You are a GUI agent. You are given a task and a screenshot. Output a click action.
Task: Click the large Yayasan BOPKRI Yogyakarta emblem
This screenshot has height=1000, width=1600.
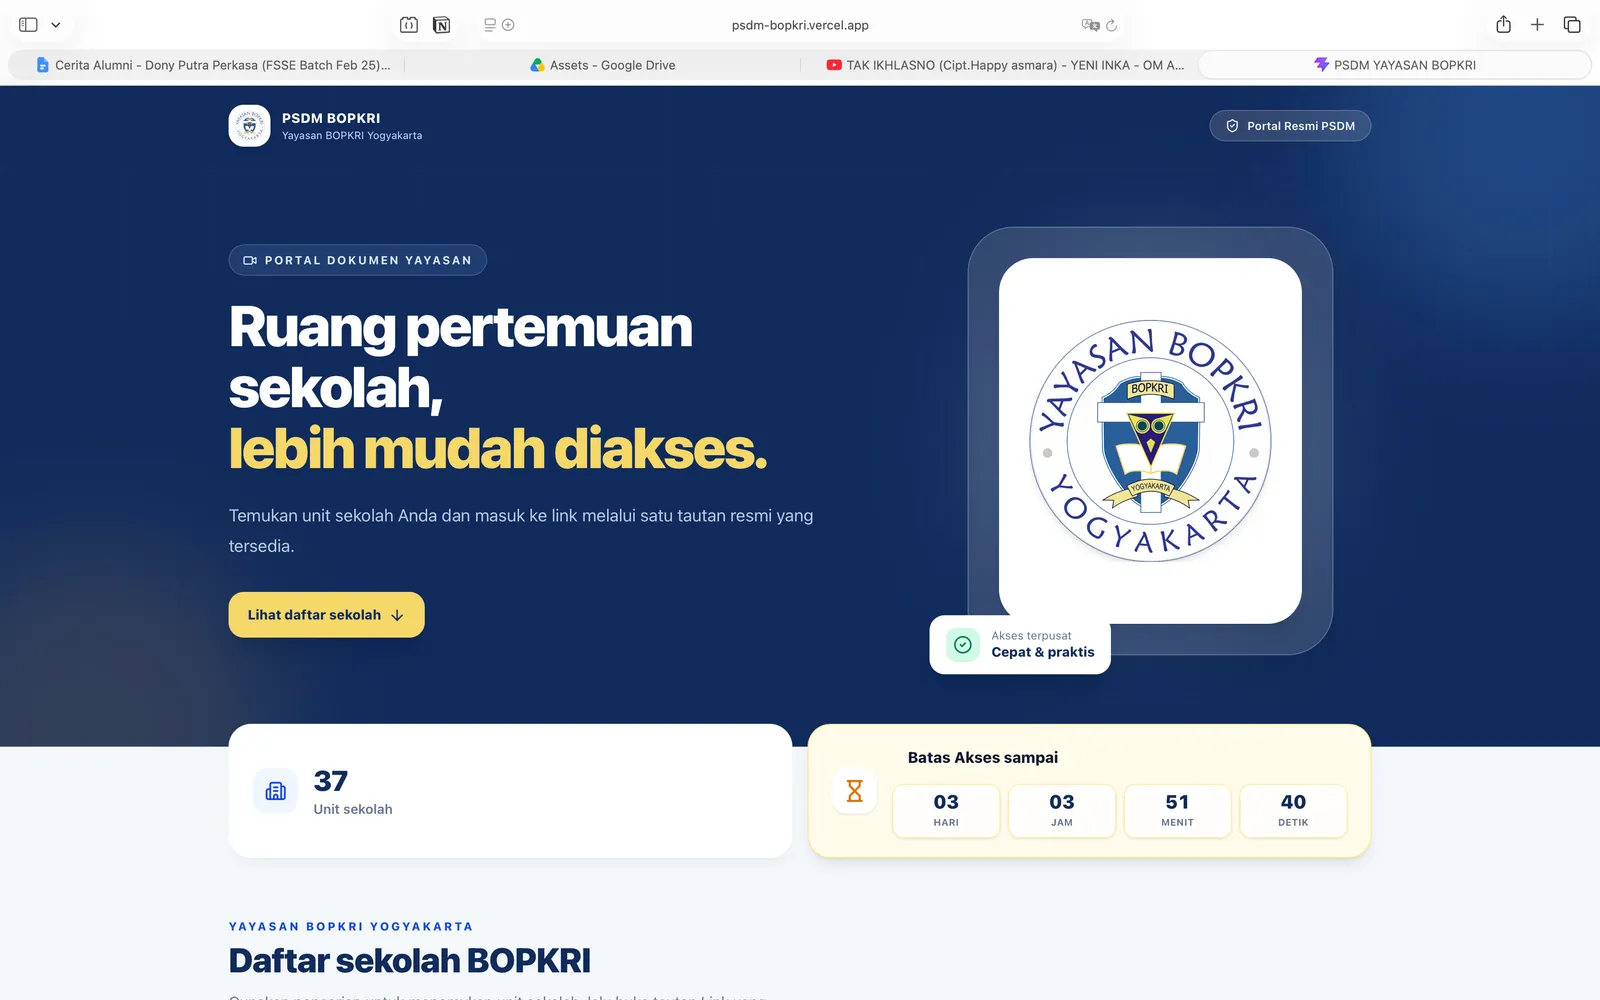[x=1150, y=441]
